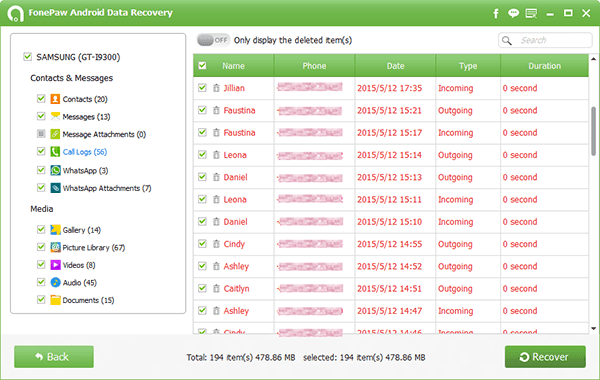
Task: Uncheck the Messages (13) checkbox
Action: click(x=41, y=116)
